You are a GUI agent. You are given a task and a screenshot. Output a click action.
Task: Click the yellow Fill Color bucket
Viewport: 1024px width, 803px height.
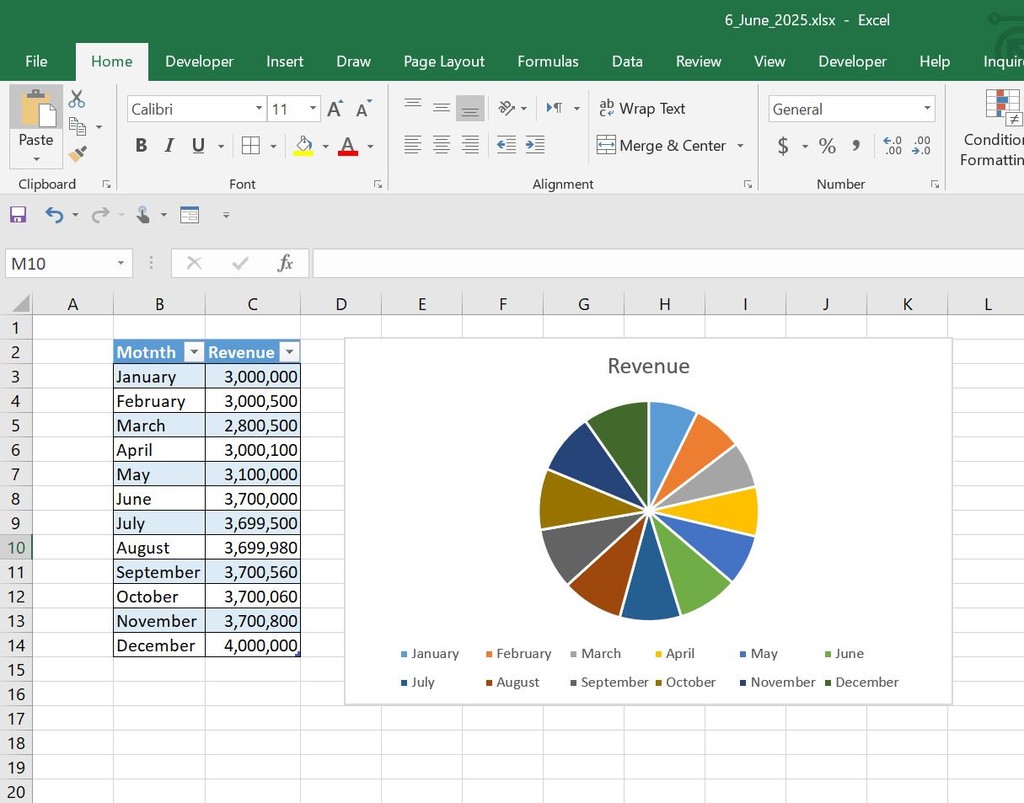[304, 146]
